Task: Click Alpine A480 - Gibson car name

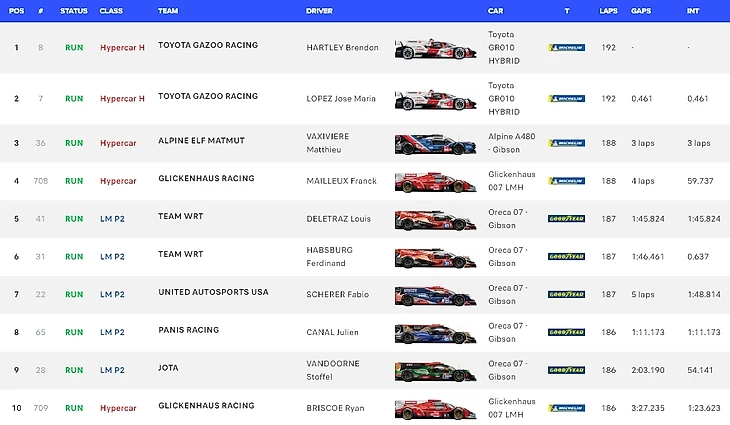Action: click(x=512, y=143)
